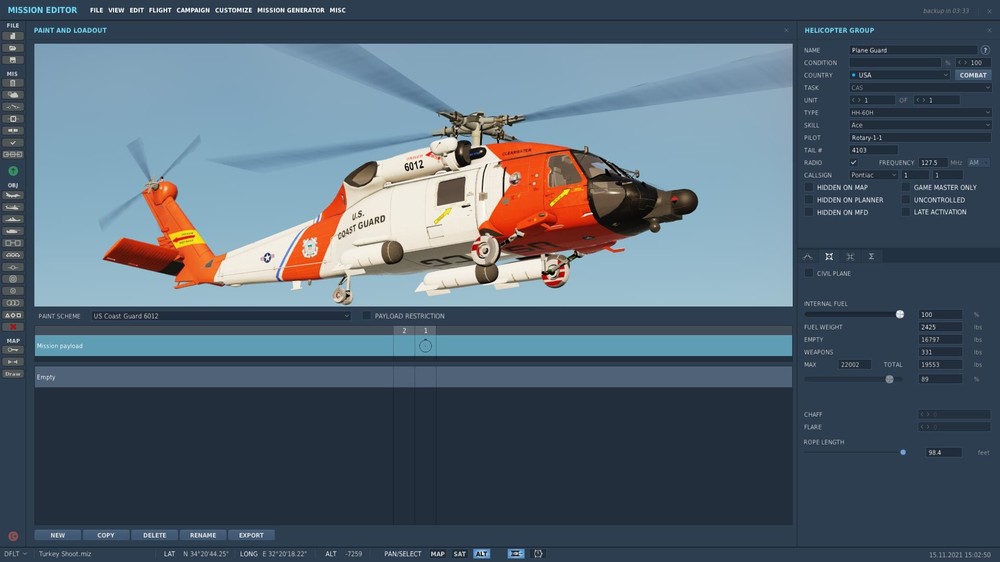
Task: Close the Paint and Loadout panel
Action: click(786, 30)
